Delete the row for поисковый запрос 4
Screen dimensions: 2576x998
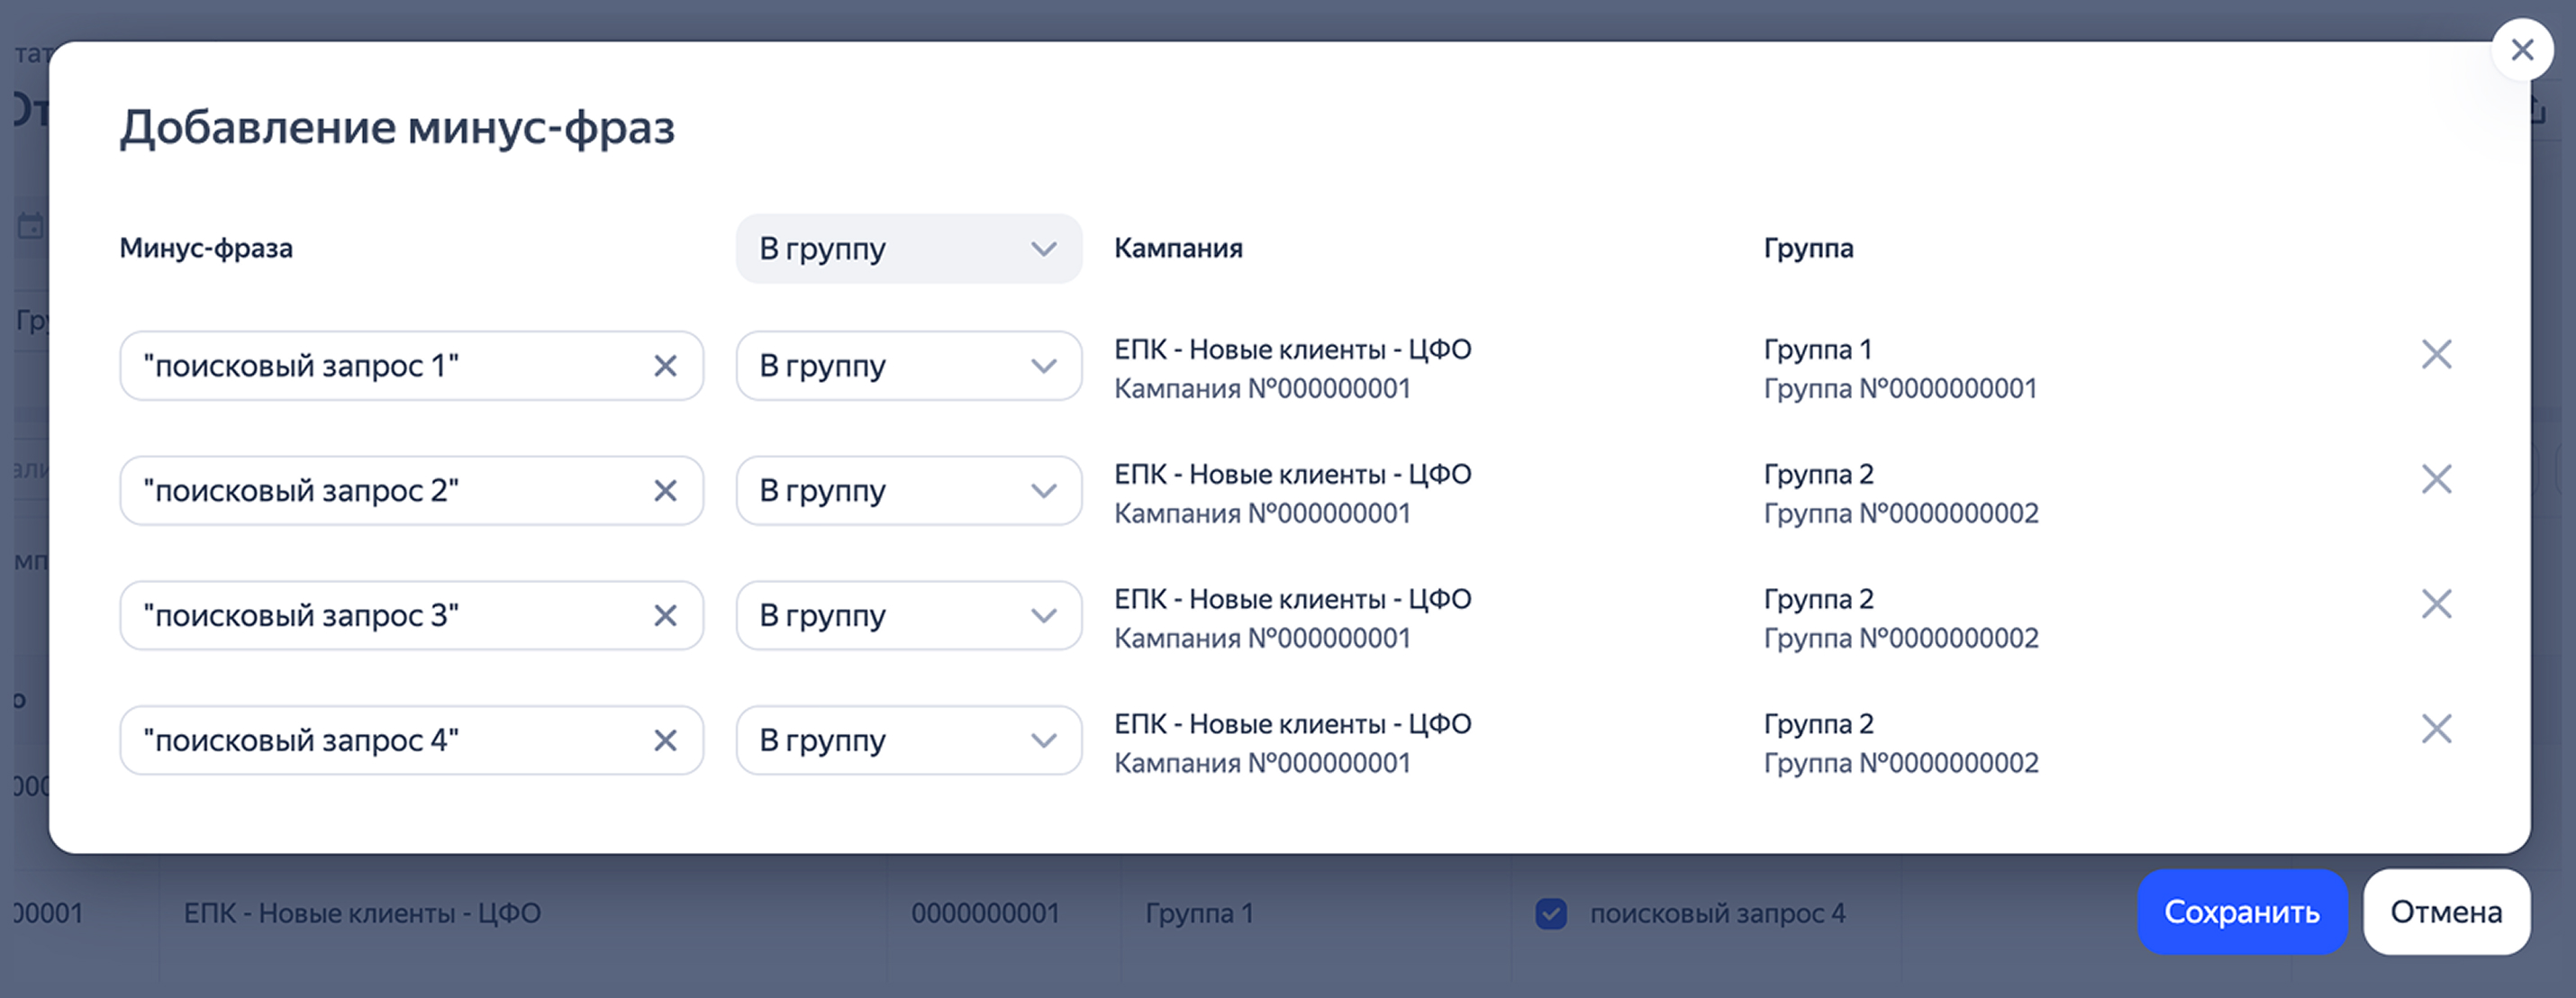[x=2436, y=729]
